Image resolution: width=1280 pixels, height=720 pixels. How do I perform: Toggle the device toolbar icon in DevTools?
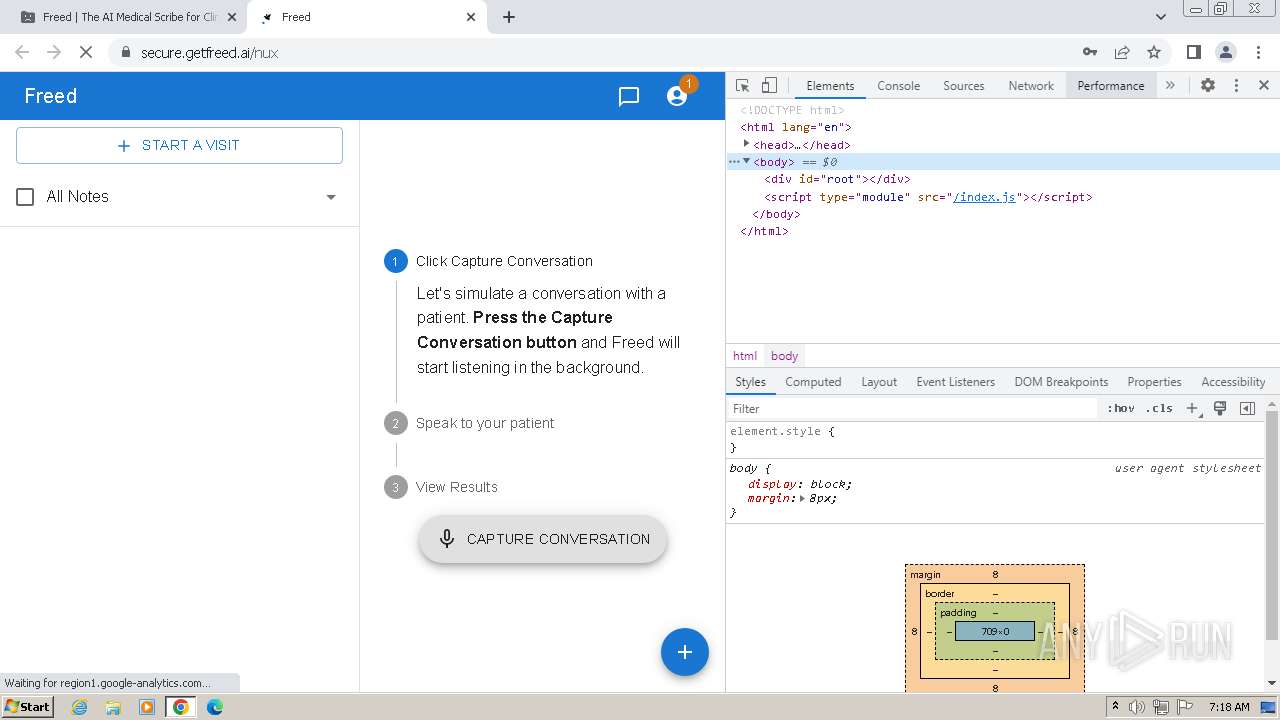coord(769,86)
